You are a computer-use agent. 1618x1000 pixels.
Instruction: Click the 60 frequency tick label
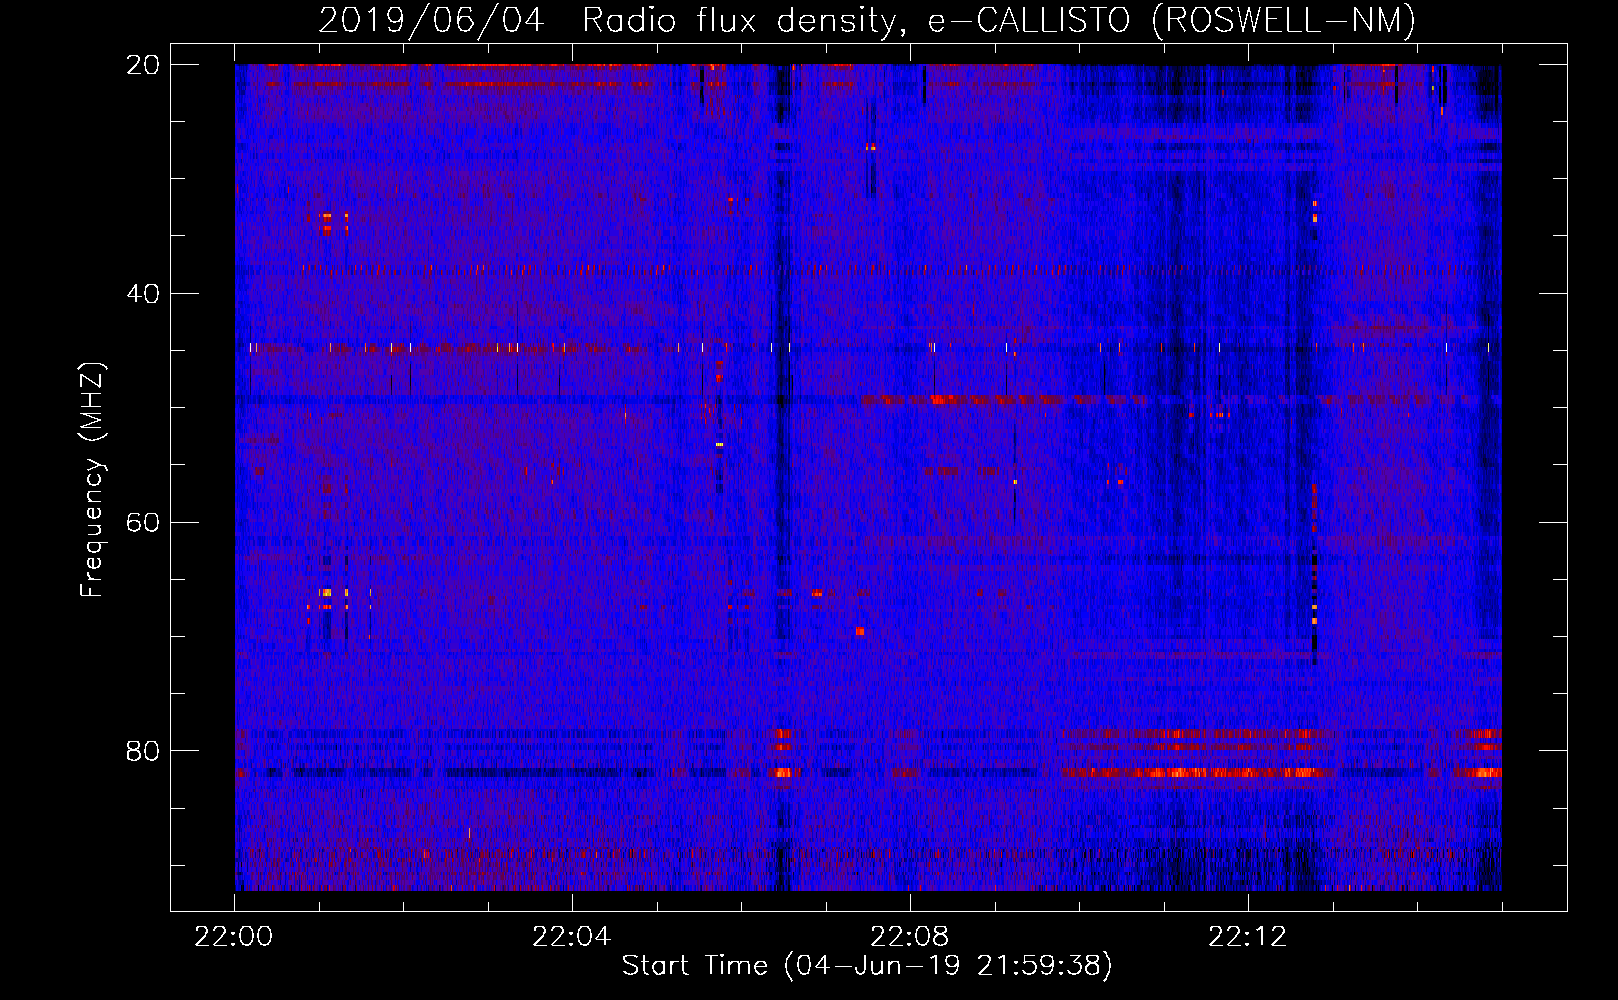[x=143, y=523]
